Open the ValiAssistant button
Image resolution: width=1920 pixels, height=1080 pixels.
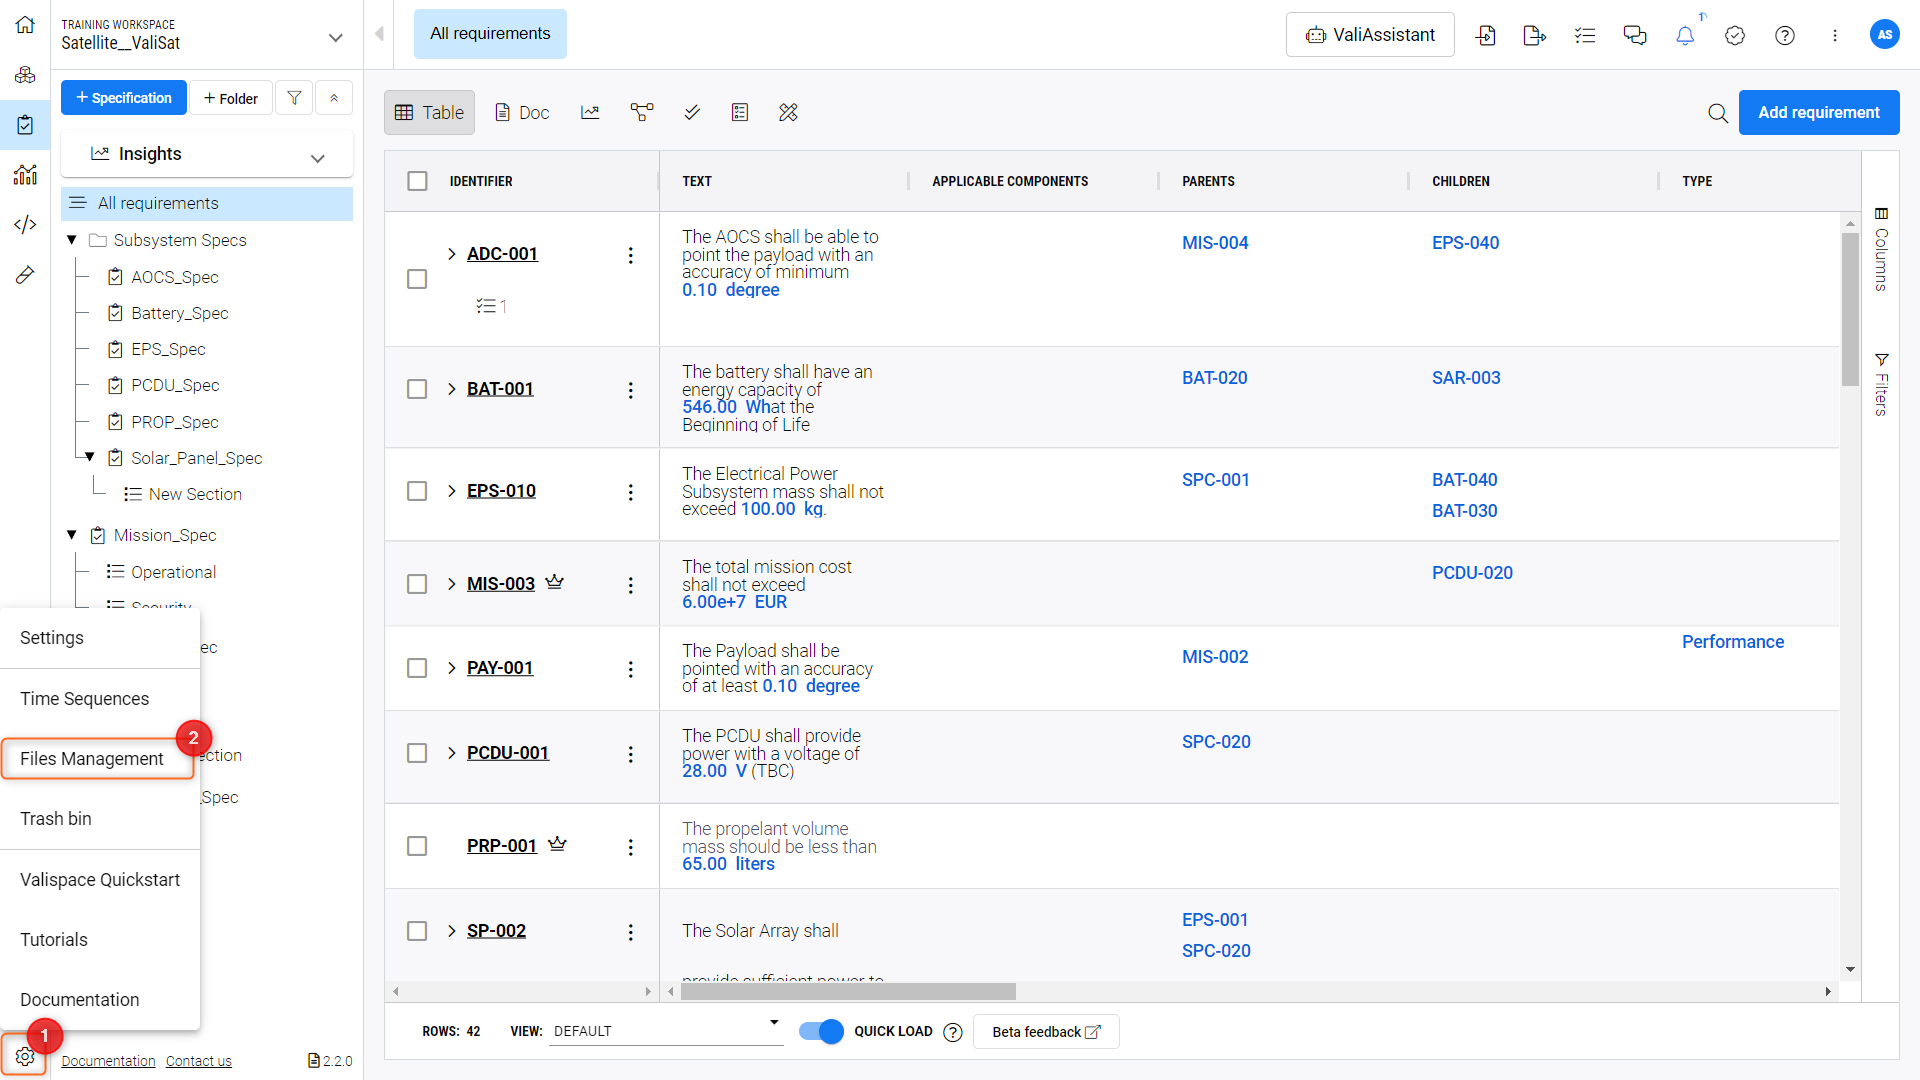pos(1370,35)
